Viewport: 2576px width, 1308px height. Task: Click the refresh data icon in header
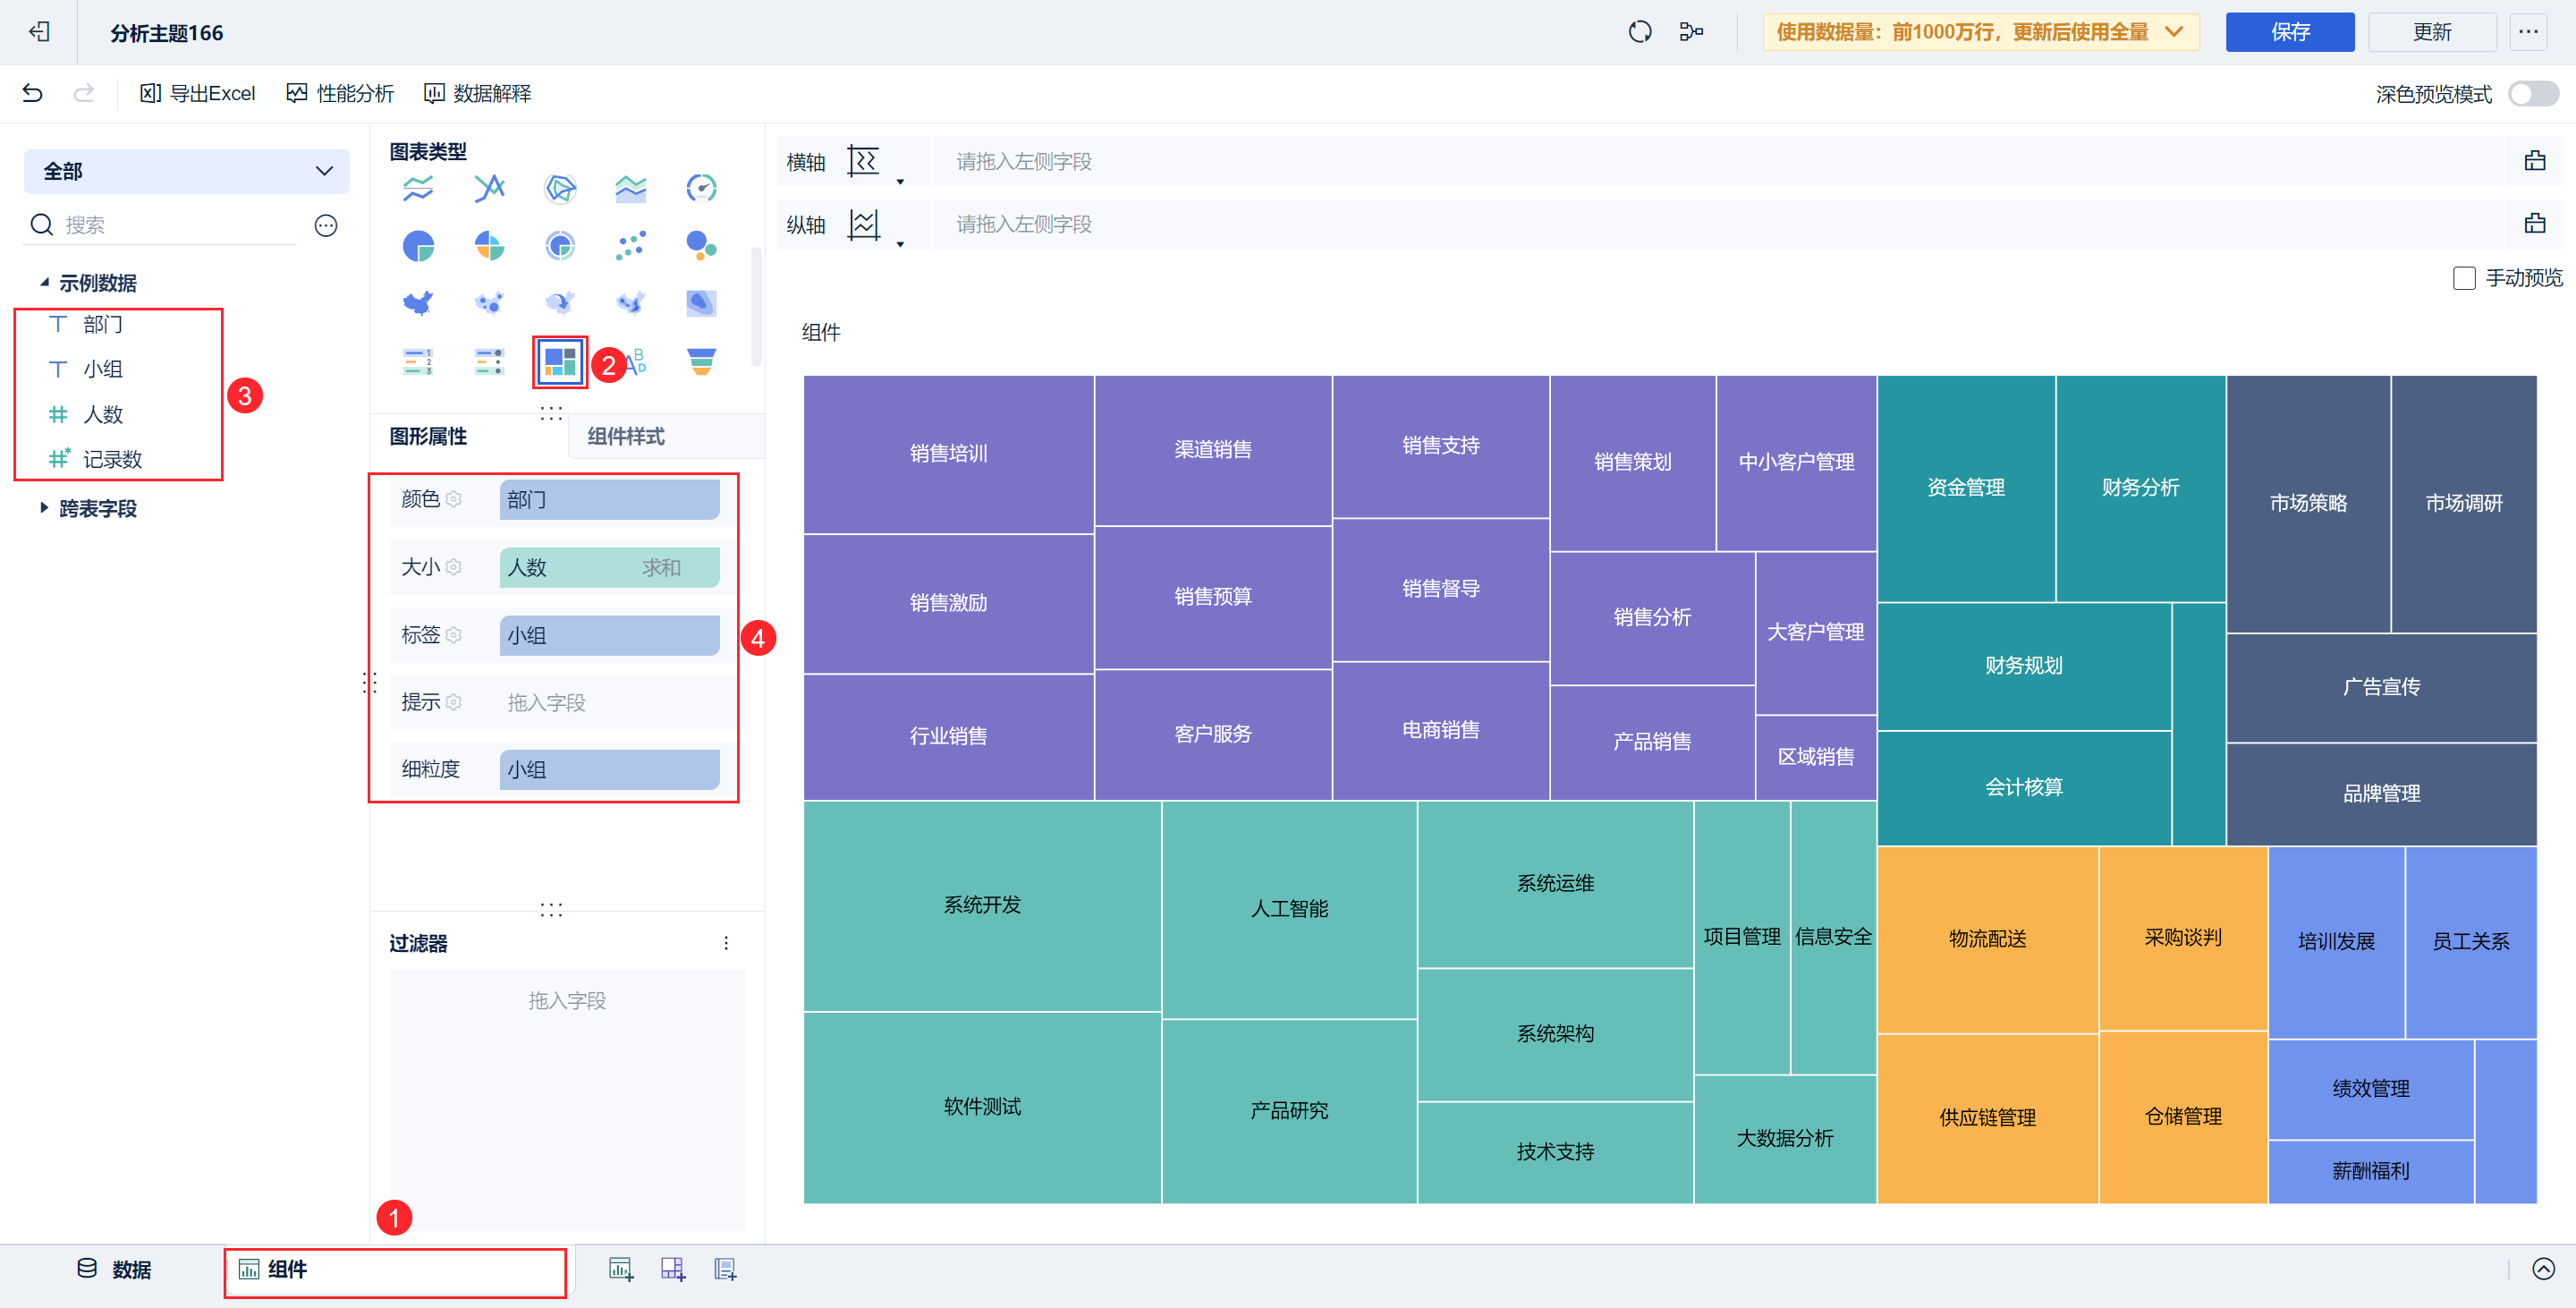pos(1640,32)
